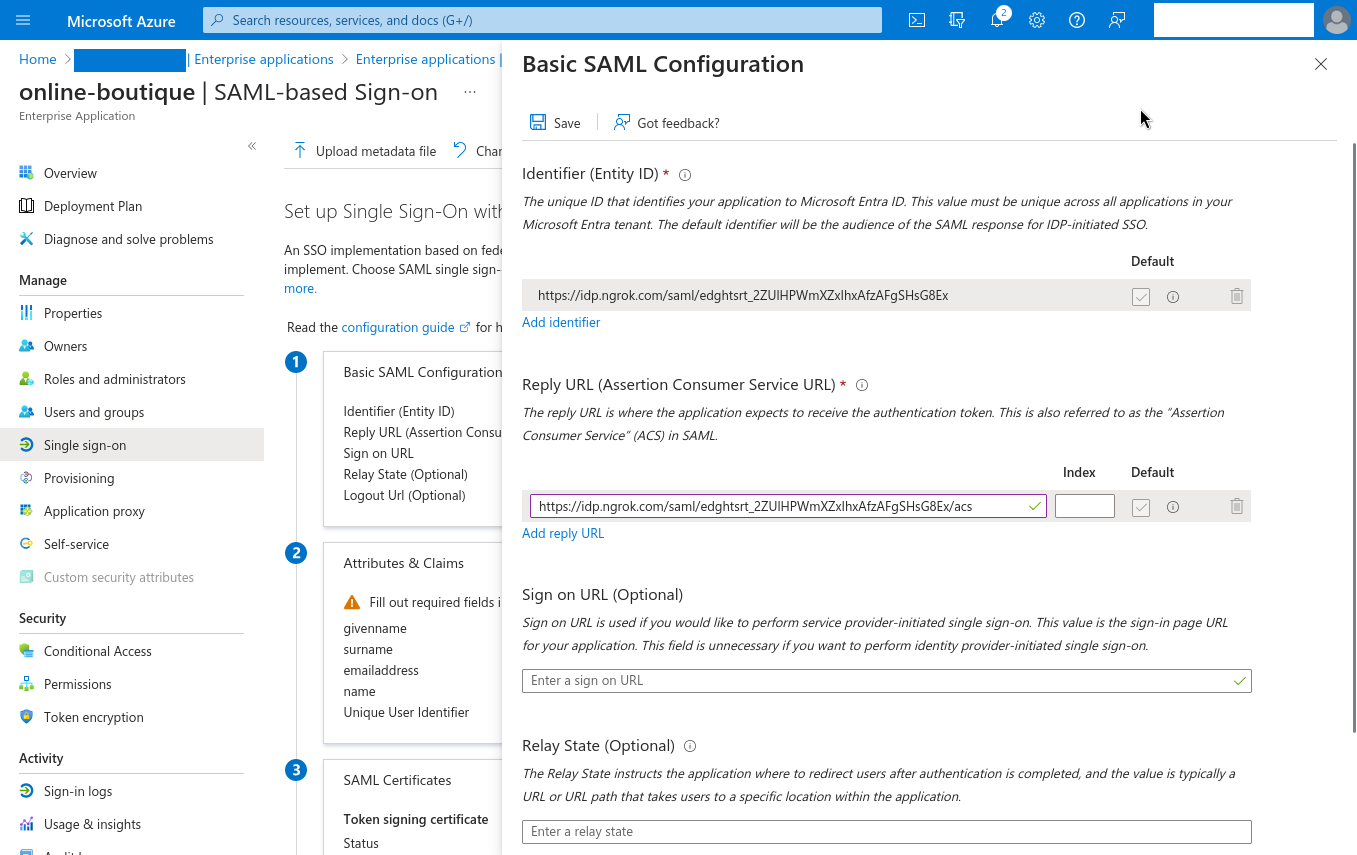Screen dimensions: 1357x855
Task: Click Add identifier link
Action: point(560,322)
